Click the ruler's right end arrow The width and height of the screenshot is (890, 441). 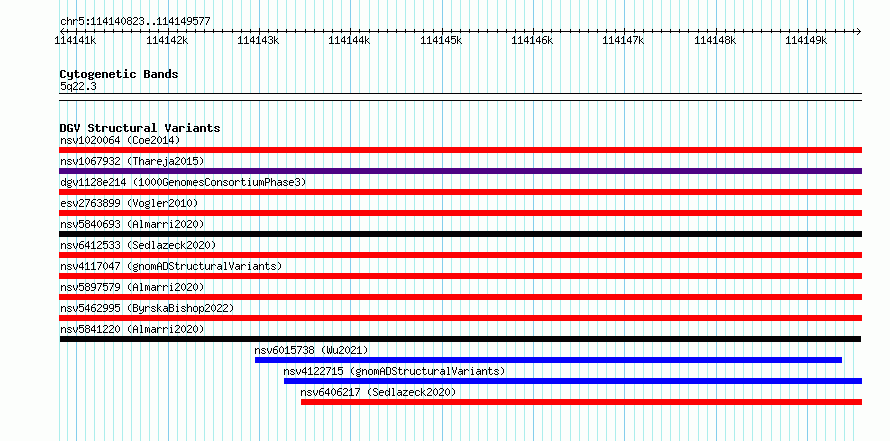click(x=859, y=31)
